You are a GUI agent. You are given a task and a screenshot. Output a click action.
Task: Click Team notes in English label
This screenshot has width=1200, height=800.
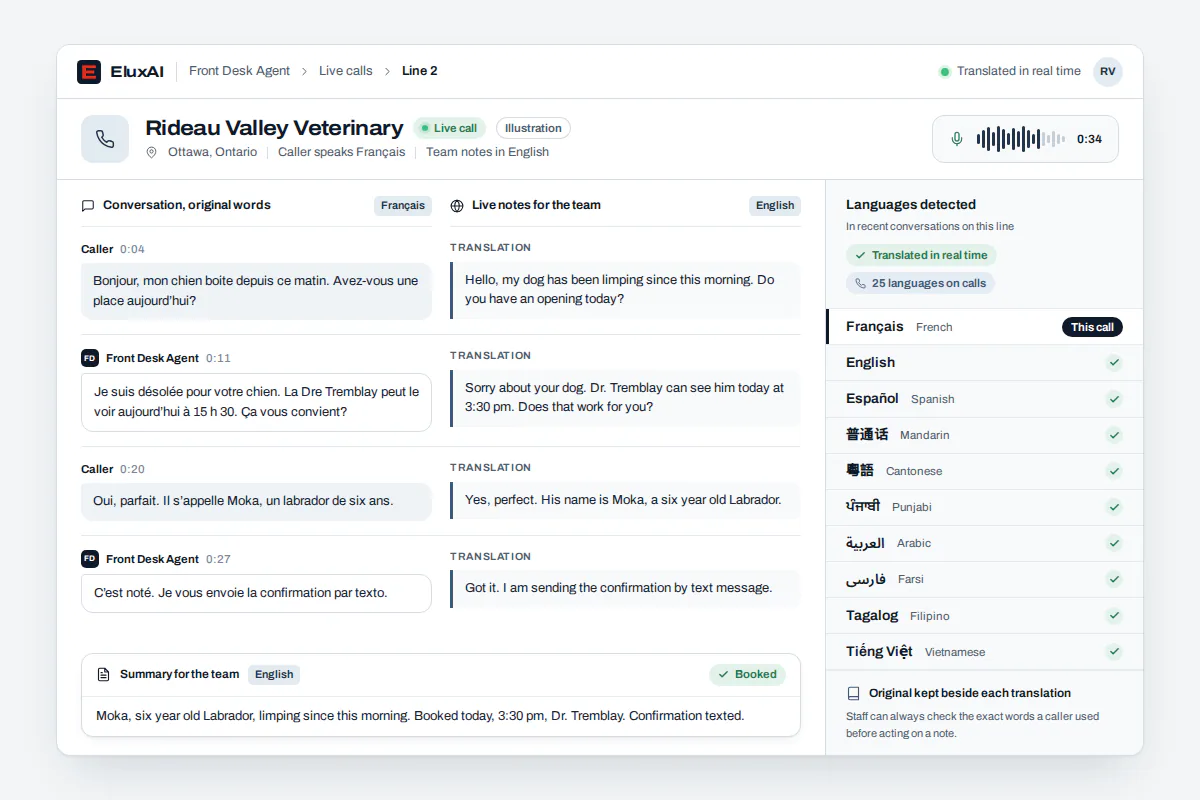(x=487, y=152)
